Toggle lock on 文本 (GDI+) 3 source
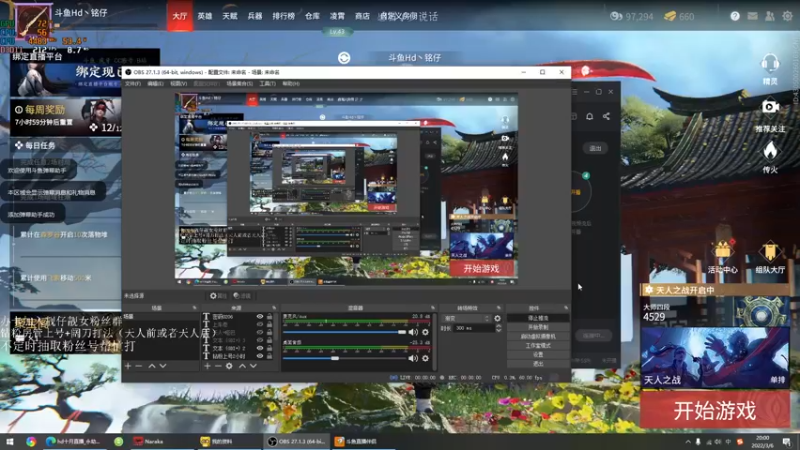This screenshot has width=800, height=450. [x=269, y=340]
